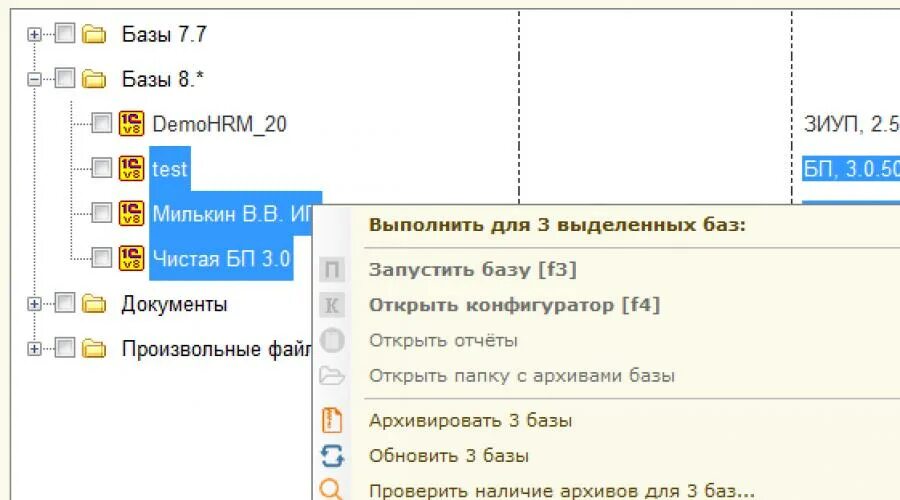900x500 pixels.
Task: Click the refresh icon beside Обновить 3 базы
Action: pos(332,456)
